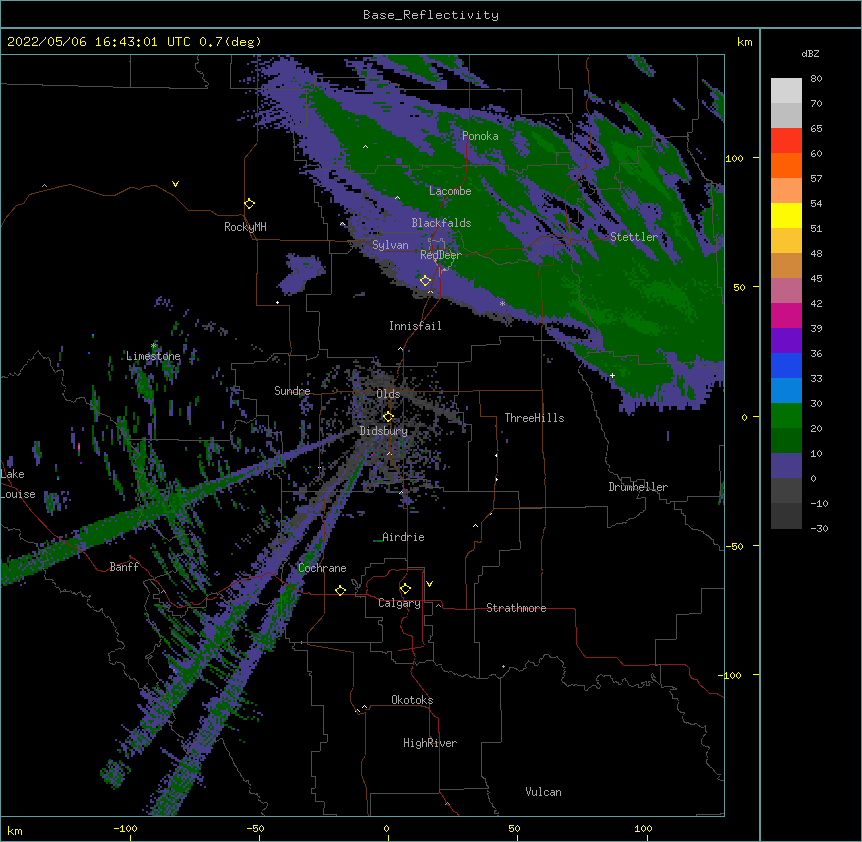Screen dimensions: 862x842
Task: Click the Banff label
Action: [124, 567]
